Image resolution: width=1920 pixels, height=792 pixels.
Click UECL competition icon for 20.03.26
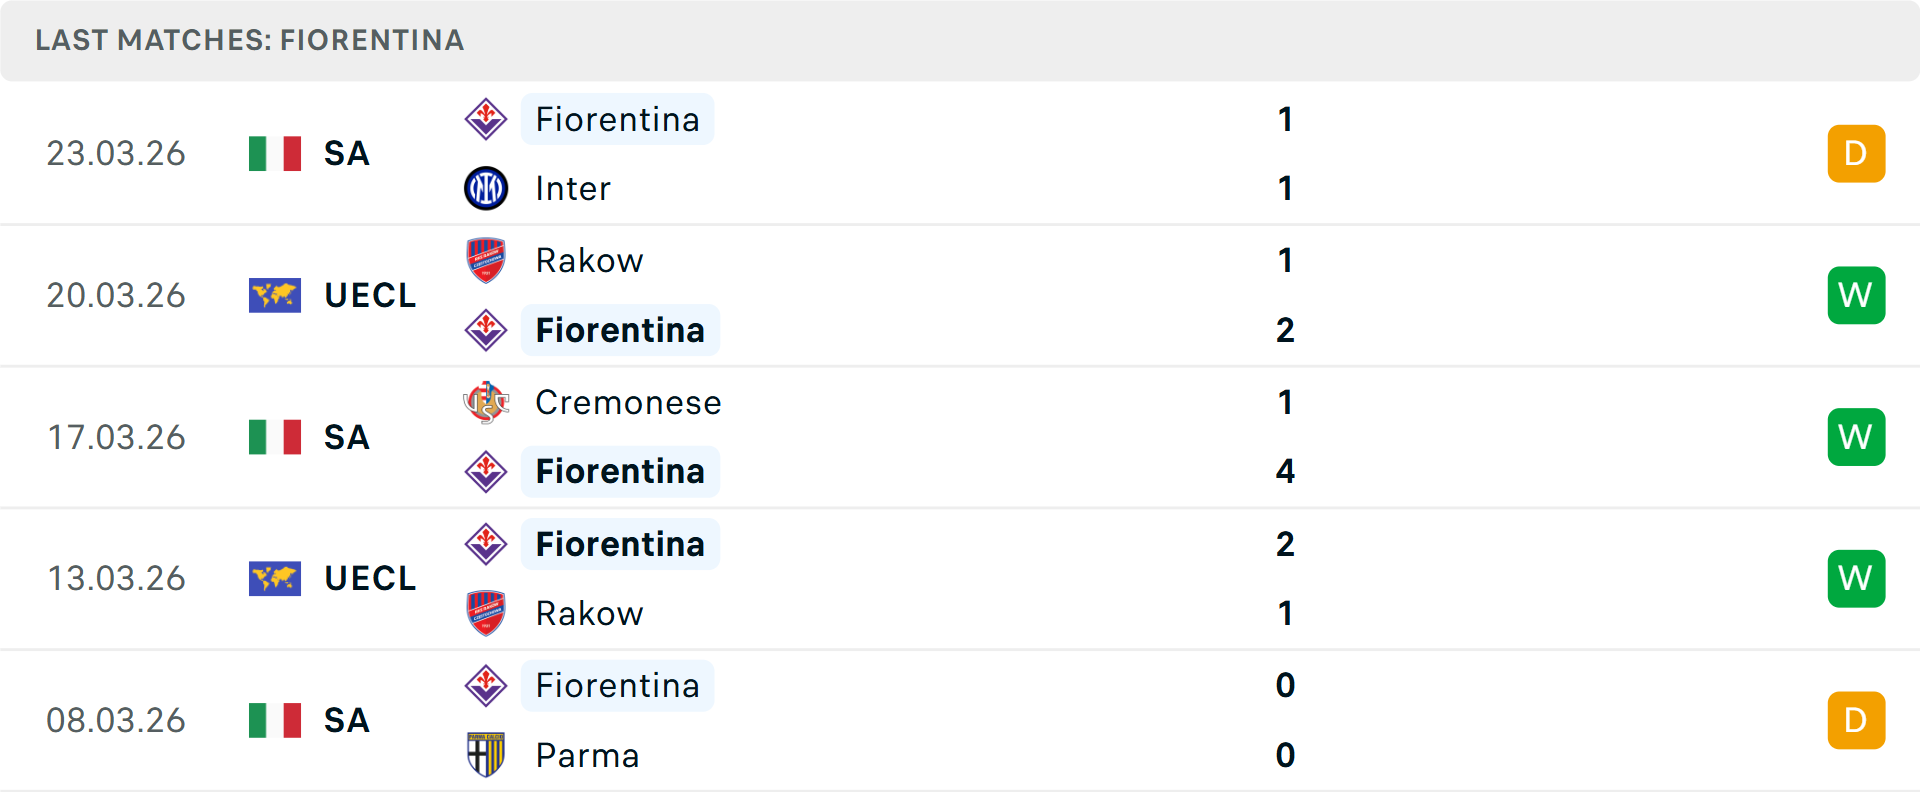[x=275, y=296]
